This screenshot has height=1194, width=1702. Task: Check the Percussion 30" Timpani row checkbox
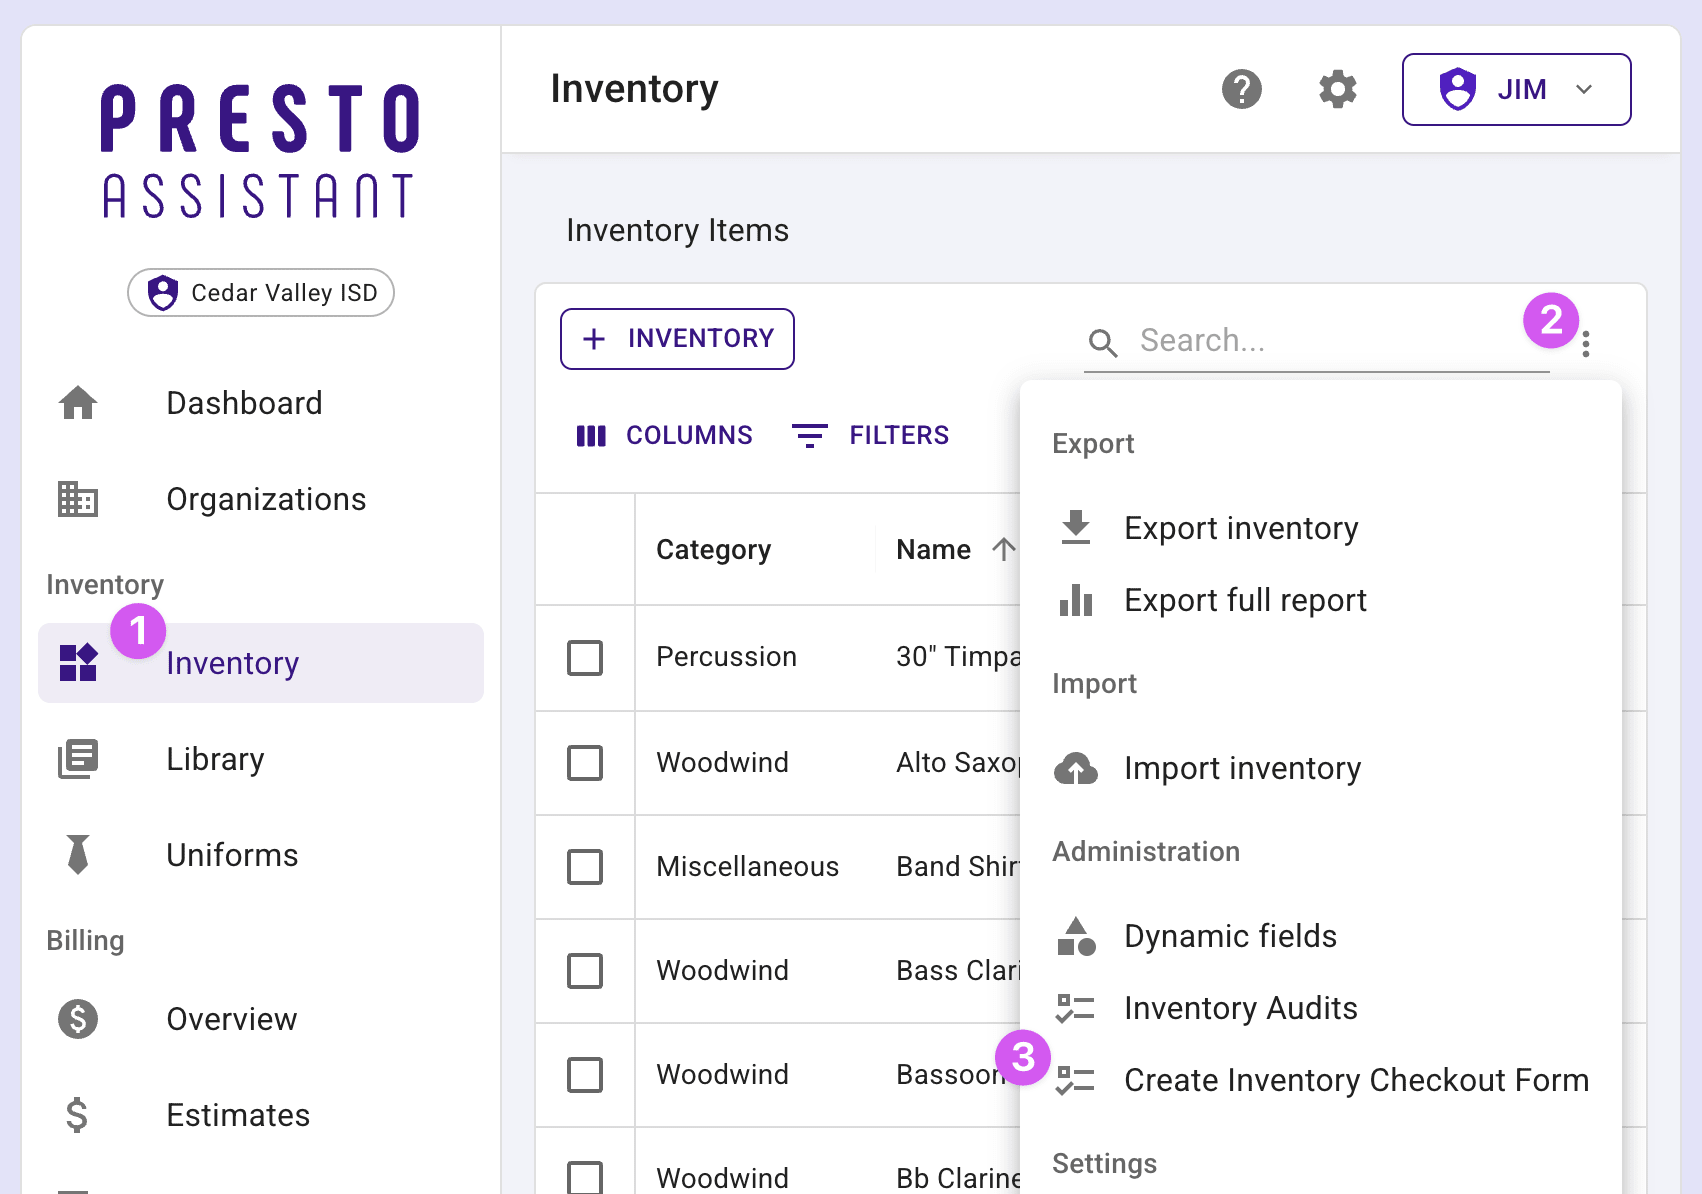point(585,658)
